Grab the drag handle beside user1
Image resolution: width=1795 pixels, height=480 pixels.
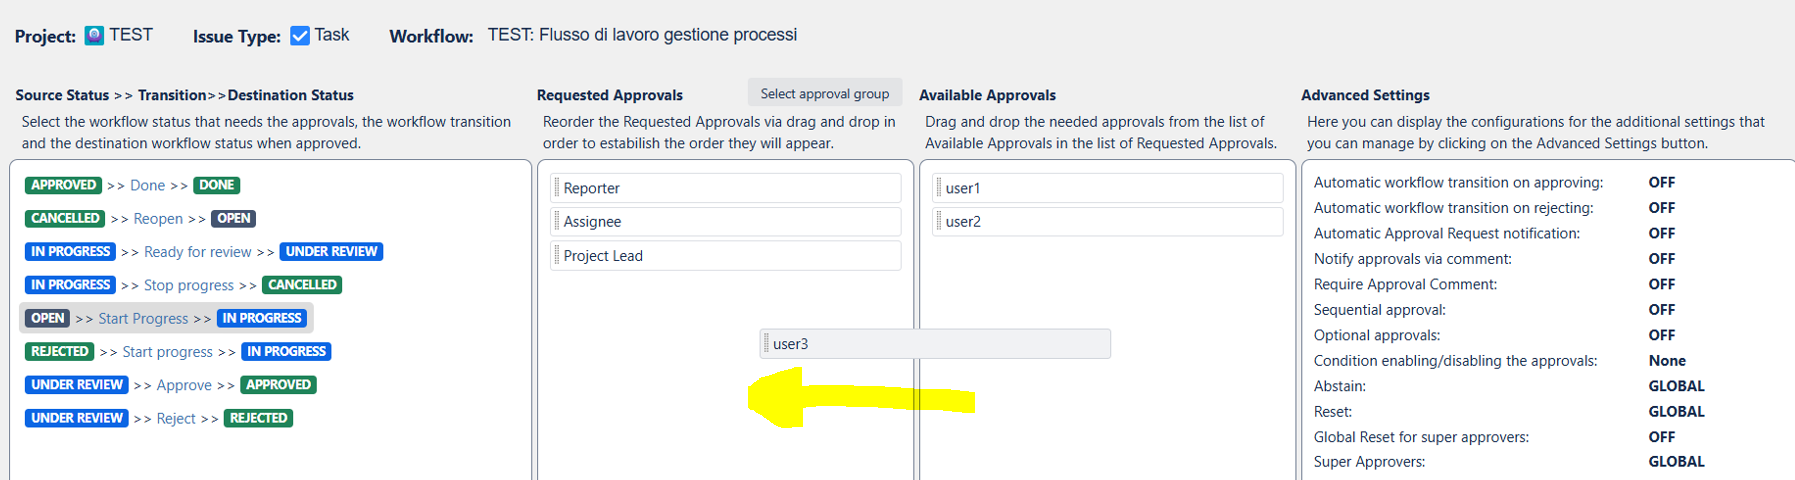click(939, 188)
